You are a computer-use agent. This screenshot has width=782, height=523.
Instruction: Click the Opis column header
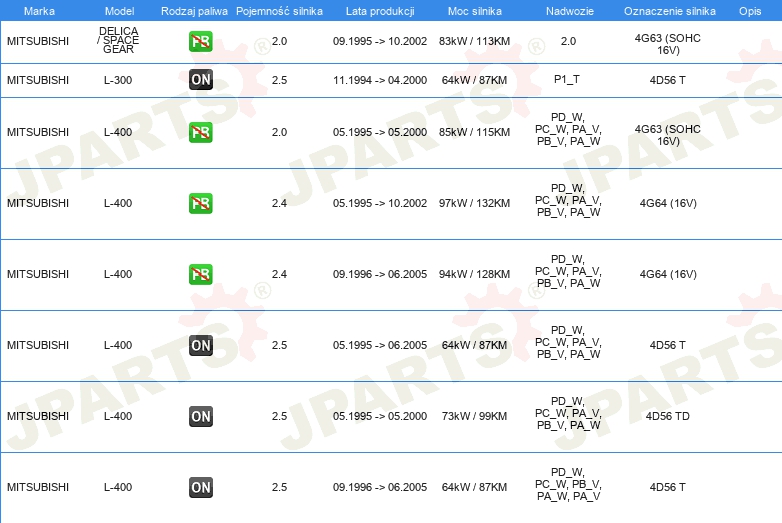coord(750,11)
